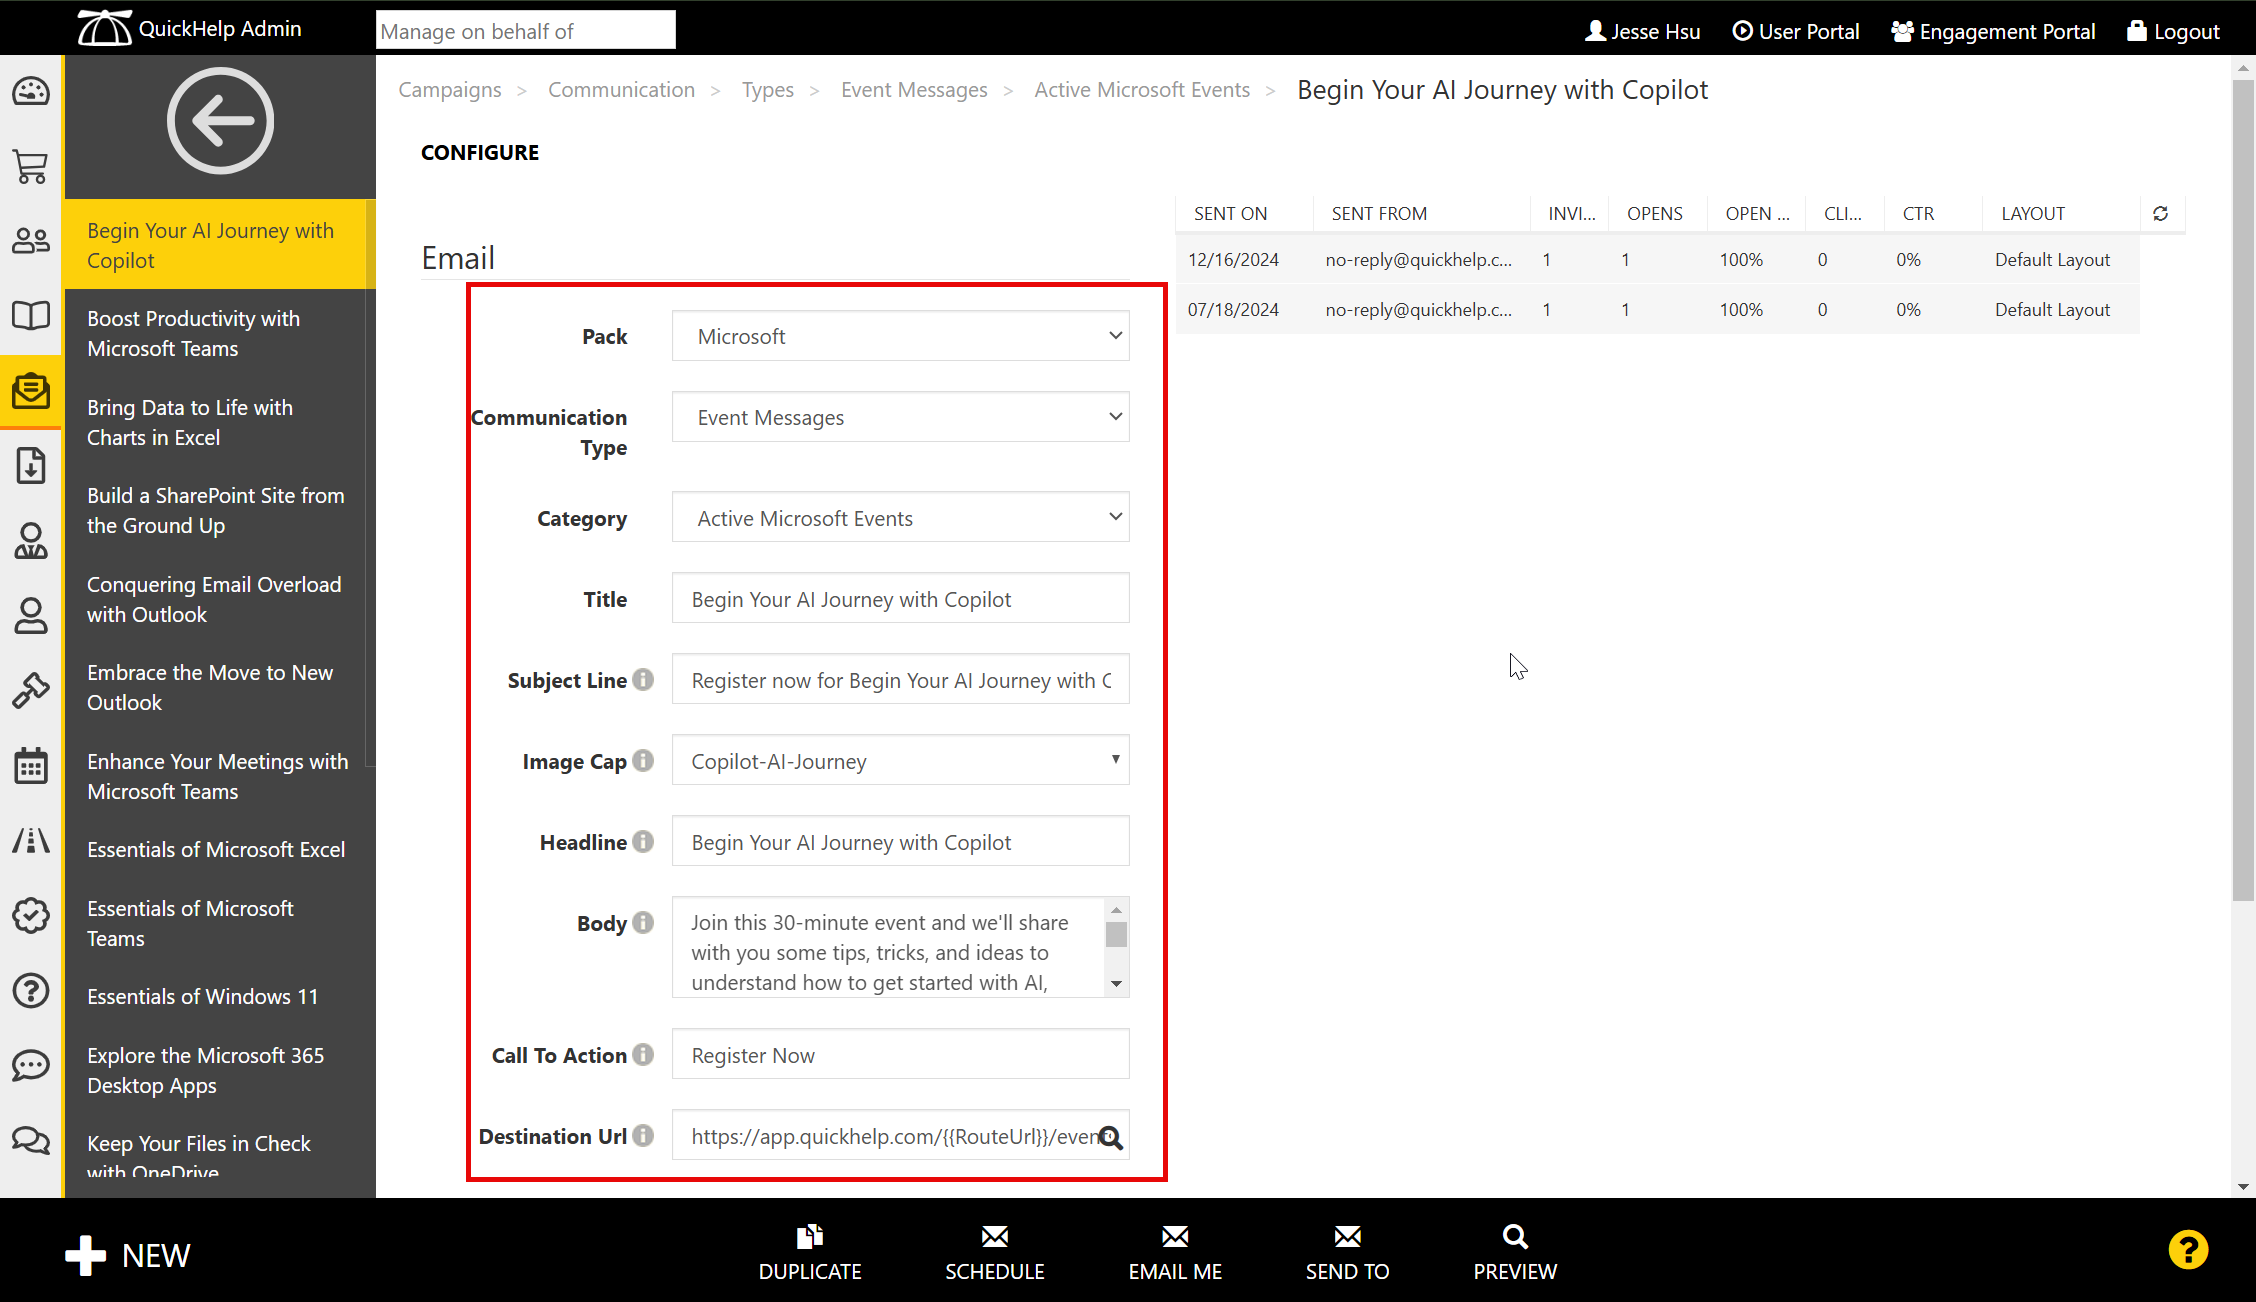This screenshot has width=2256, height=1302.
Task: Expand the Pack dropdown
Action: [x=900, y=336]
